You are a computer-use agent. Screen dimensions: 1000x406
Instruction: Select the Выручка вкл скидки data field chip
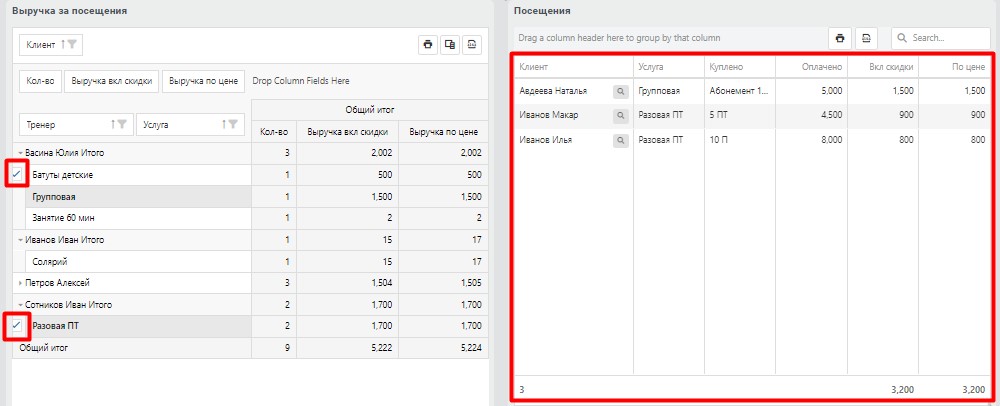pyautogui.click(x=112, y=81)
